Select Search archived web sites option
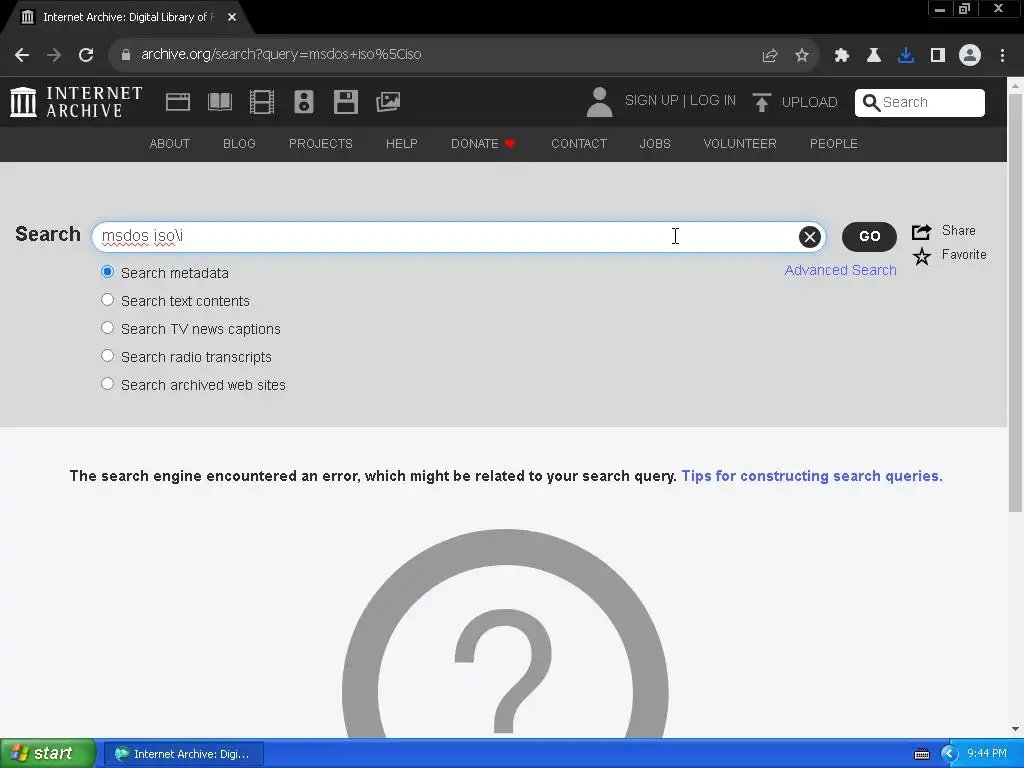This screenshot has height=768, width=1024. (x=107, y=384)
